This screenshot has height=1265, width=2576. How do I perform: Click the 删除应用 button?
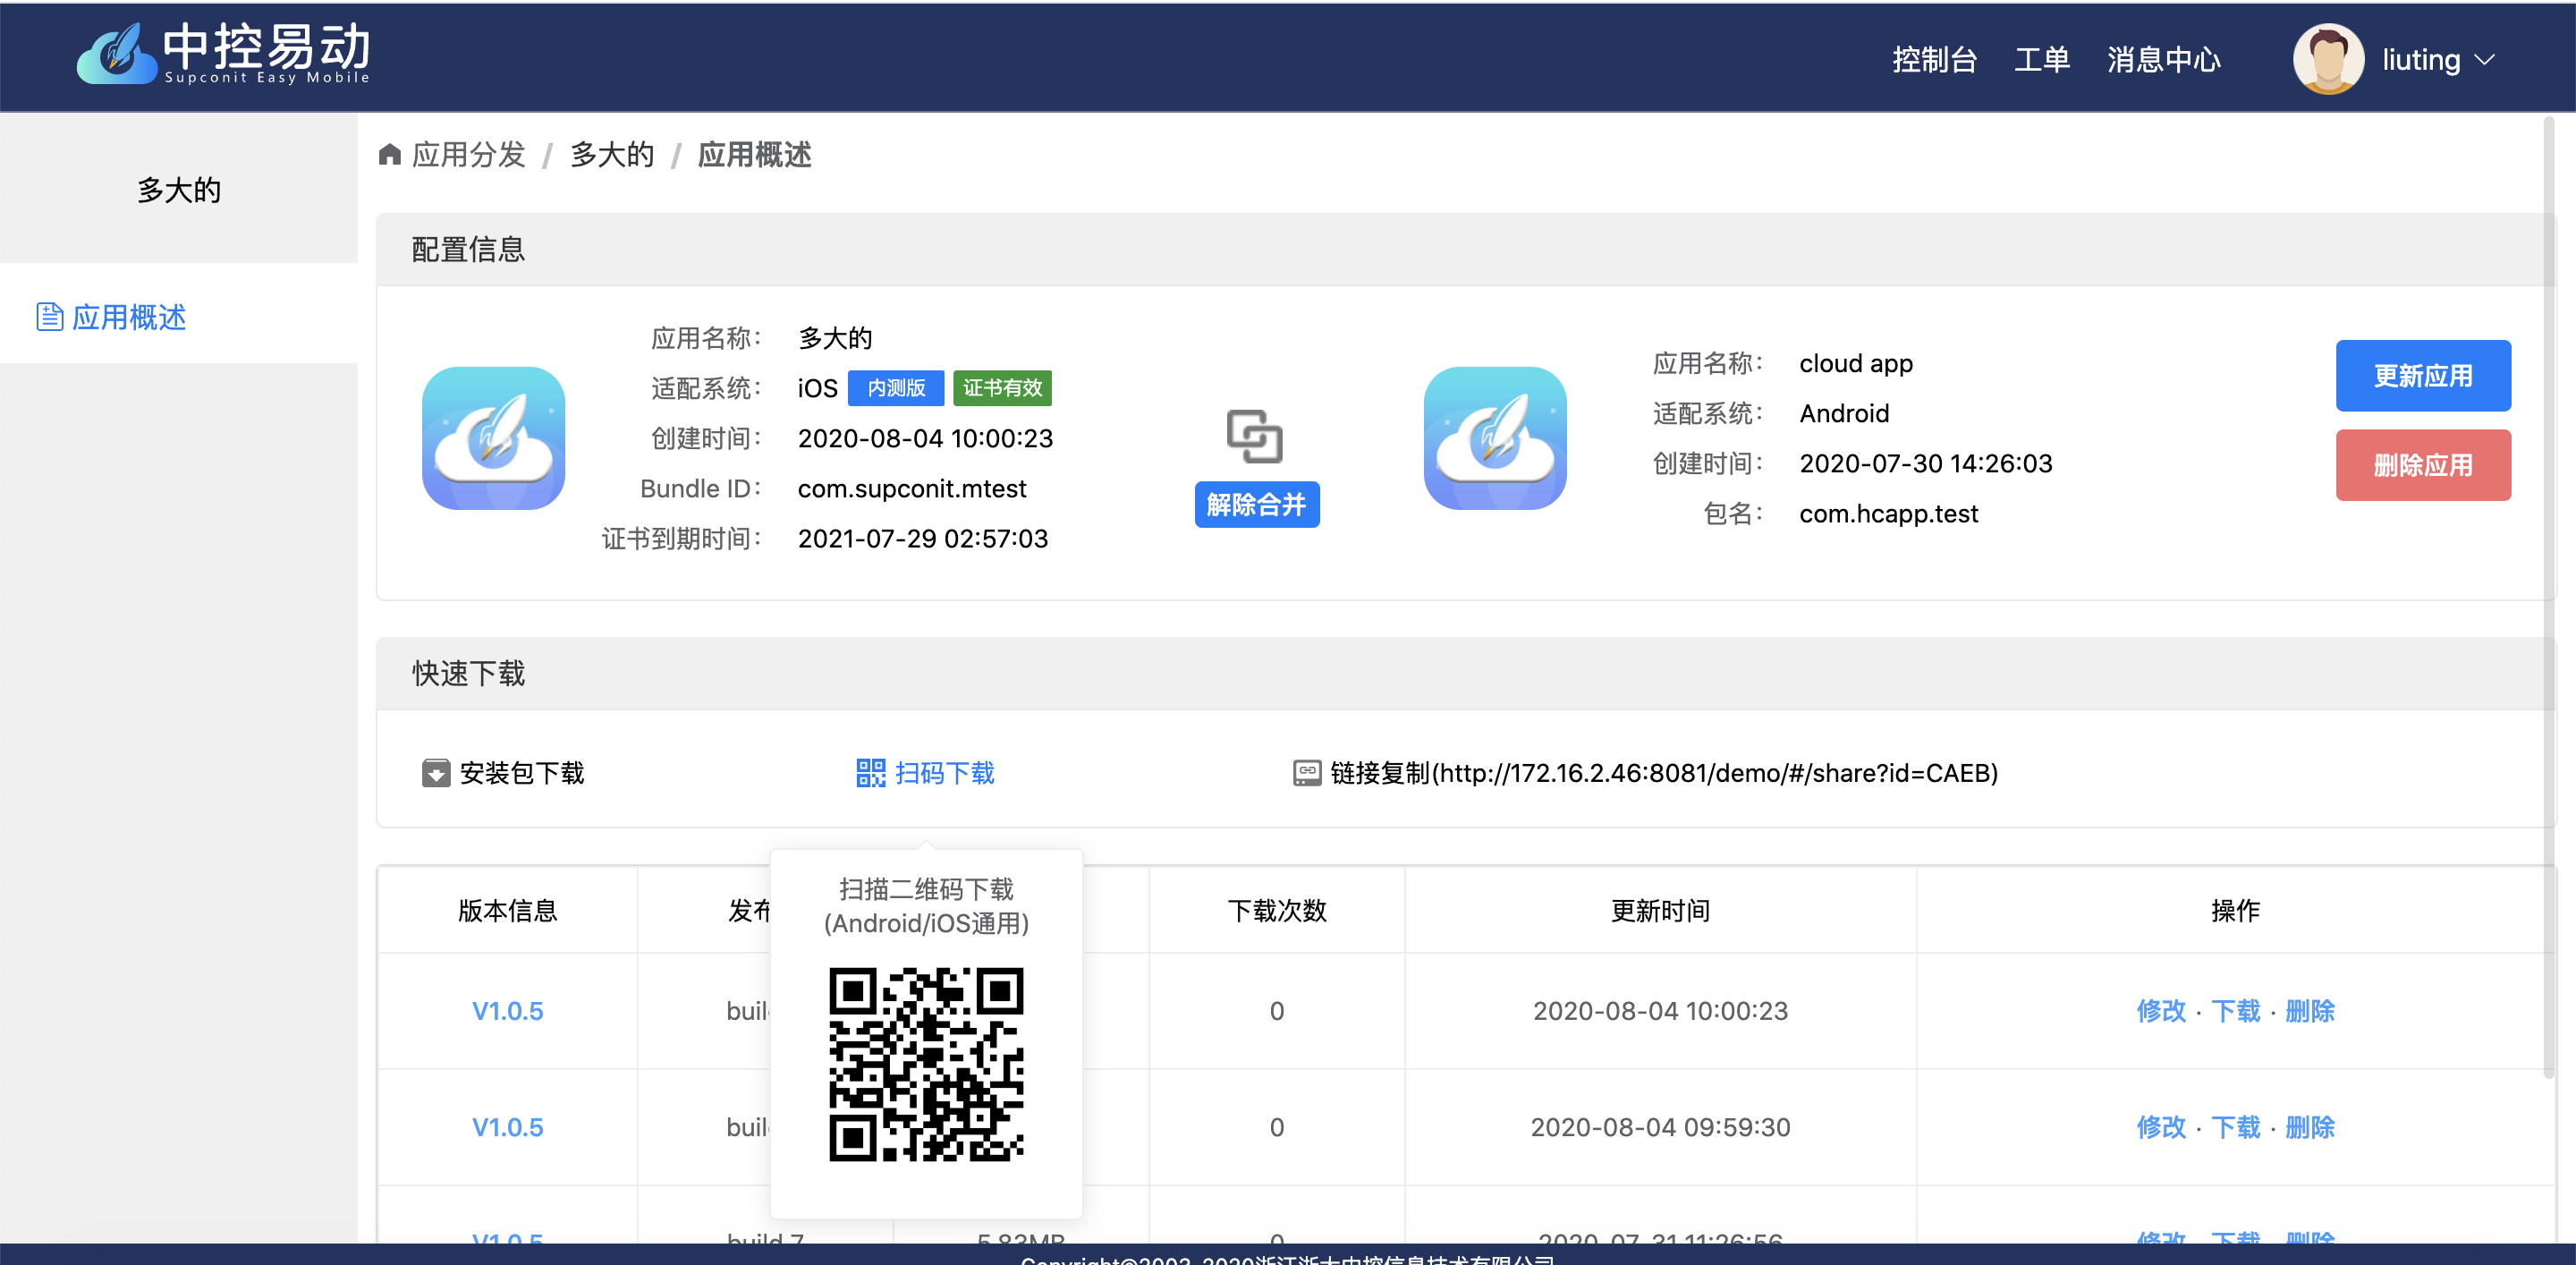[x=2423, y=465]
